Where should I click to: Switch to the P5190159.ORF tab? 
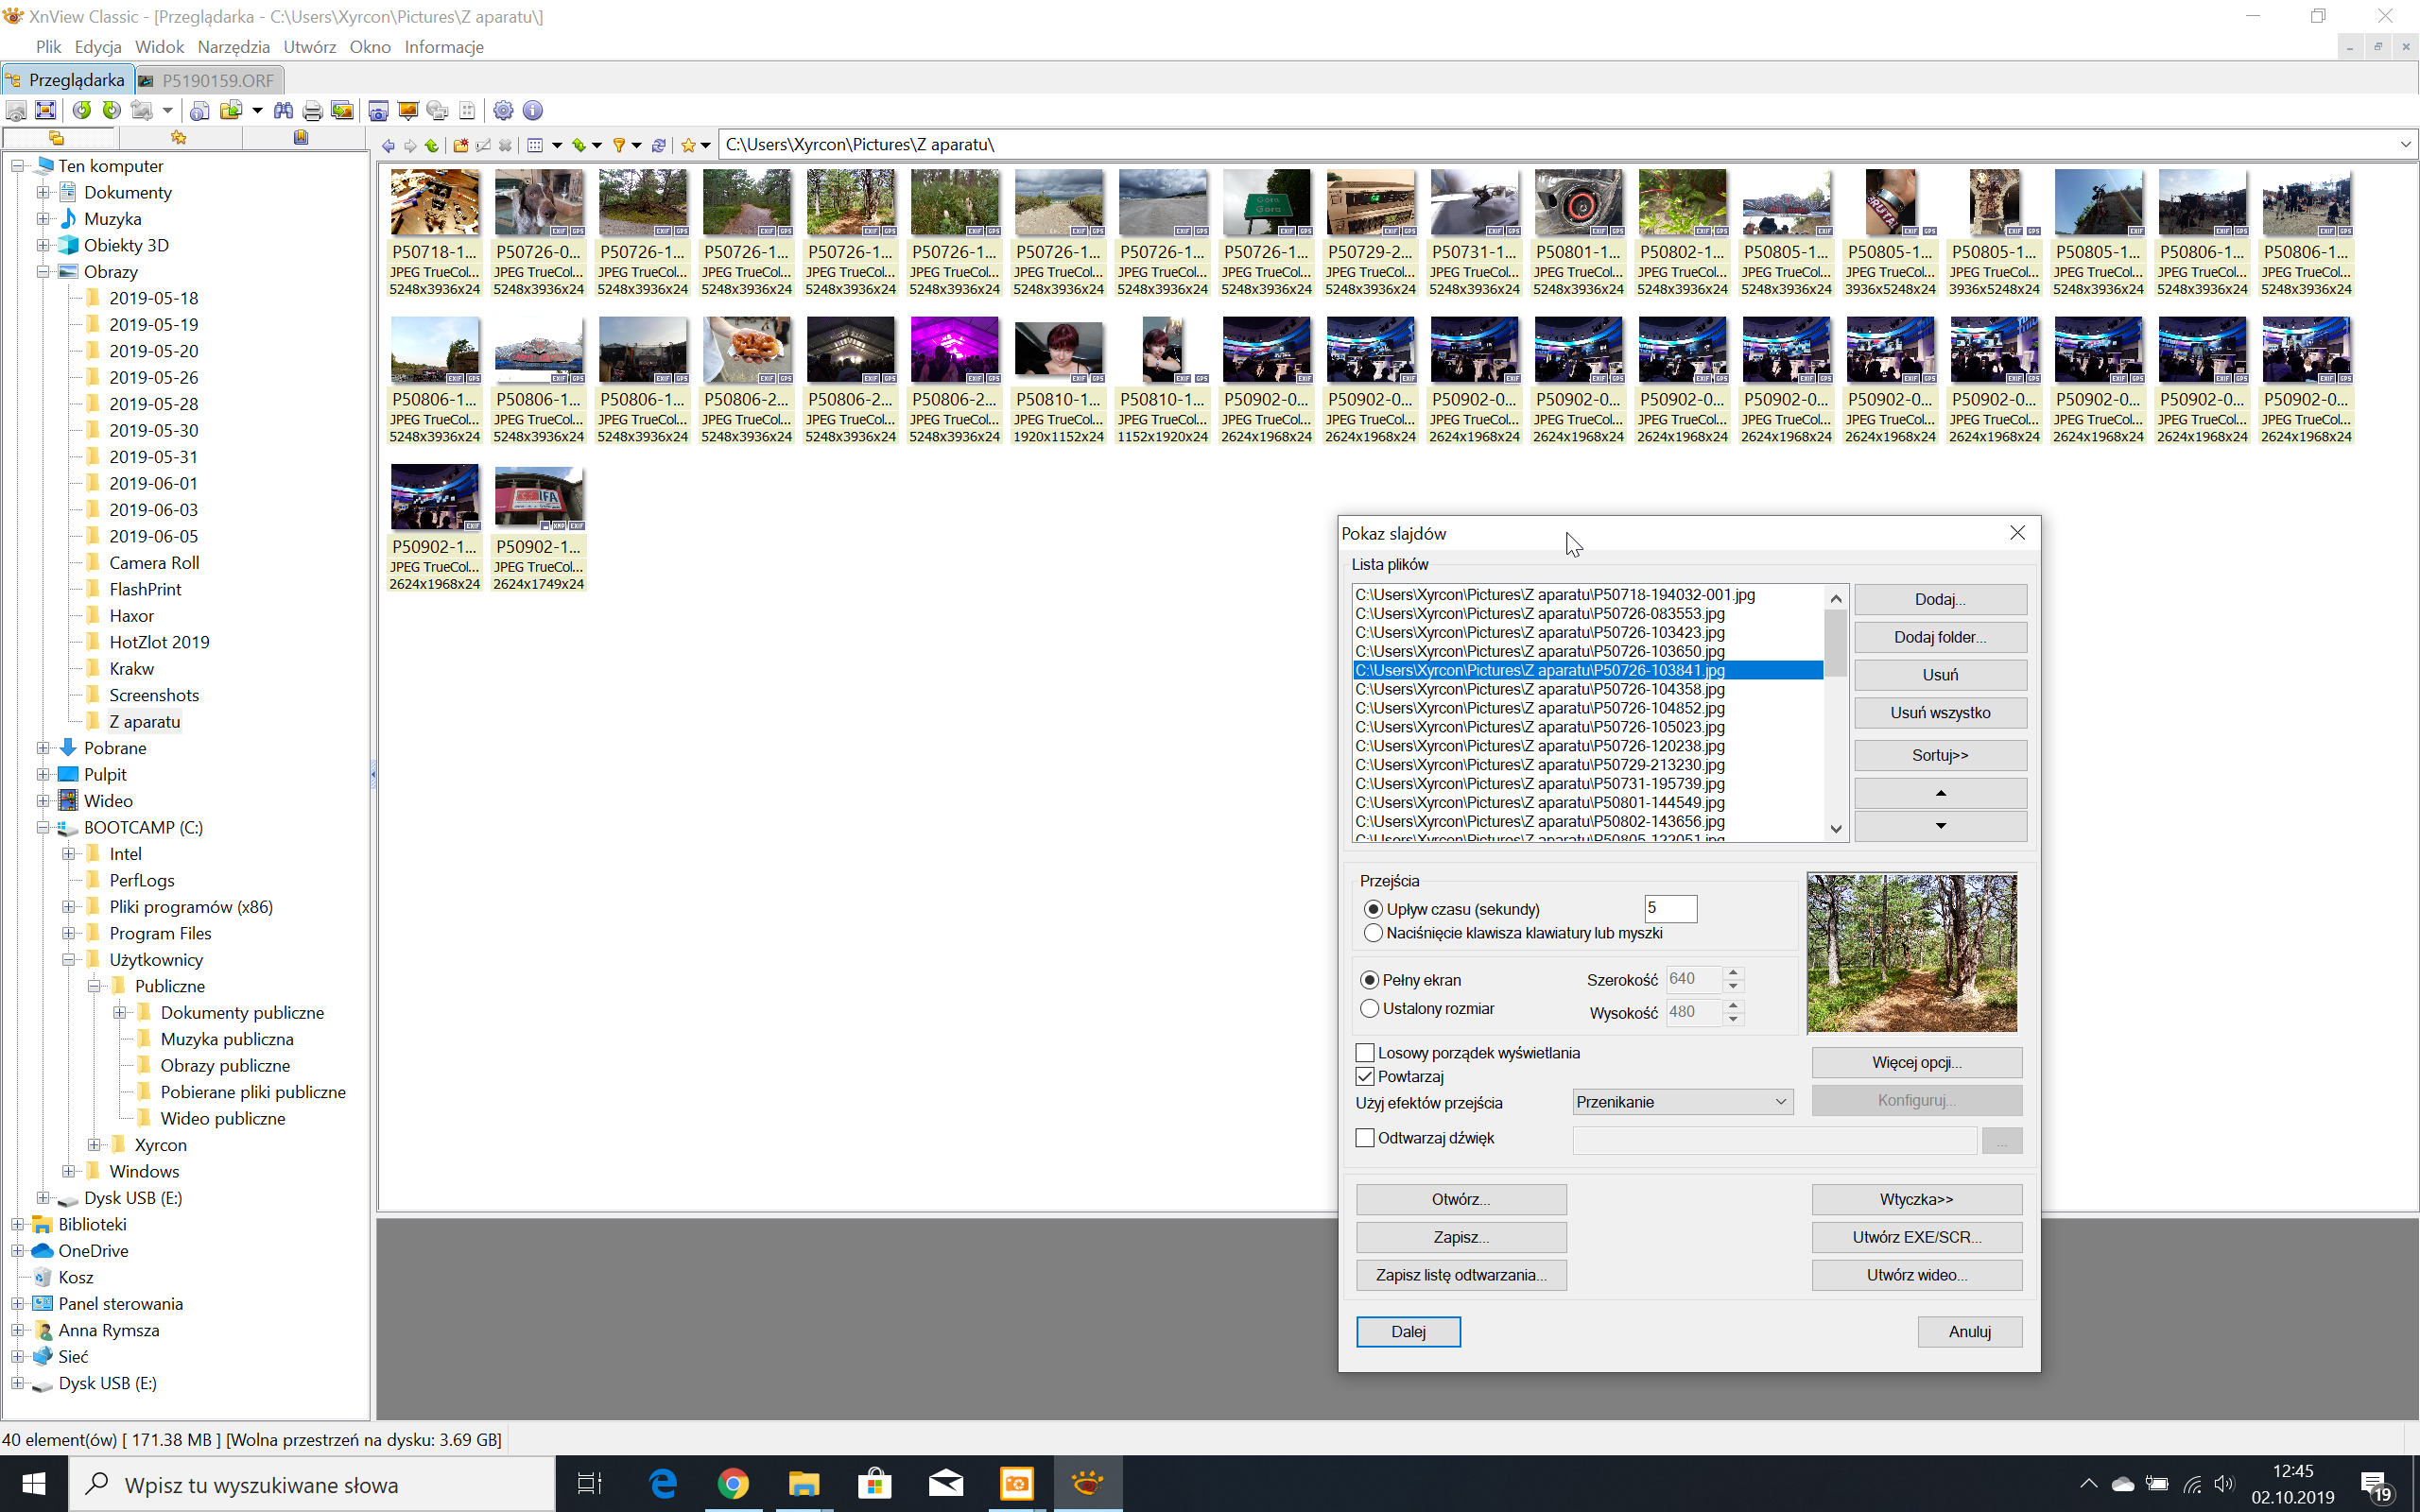coord(210,80)
